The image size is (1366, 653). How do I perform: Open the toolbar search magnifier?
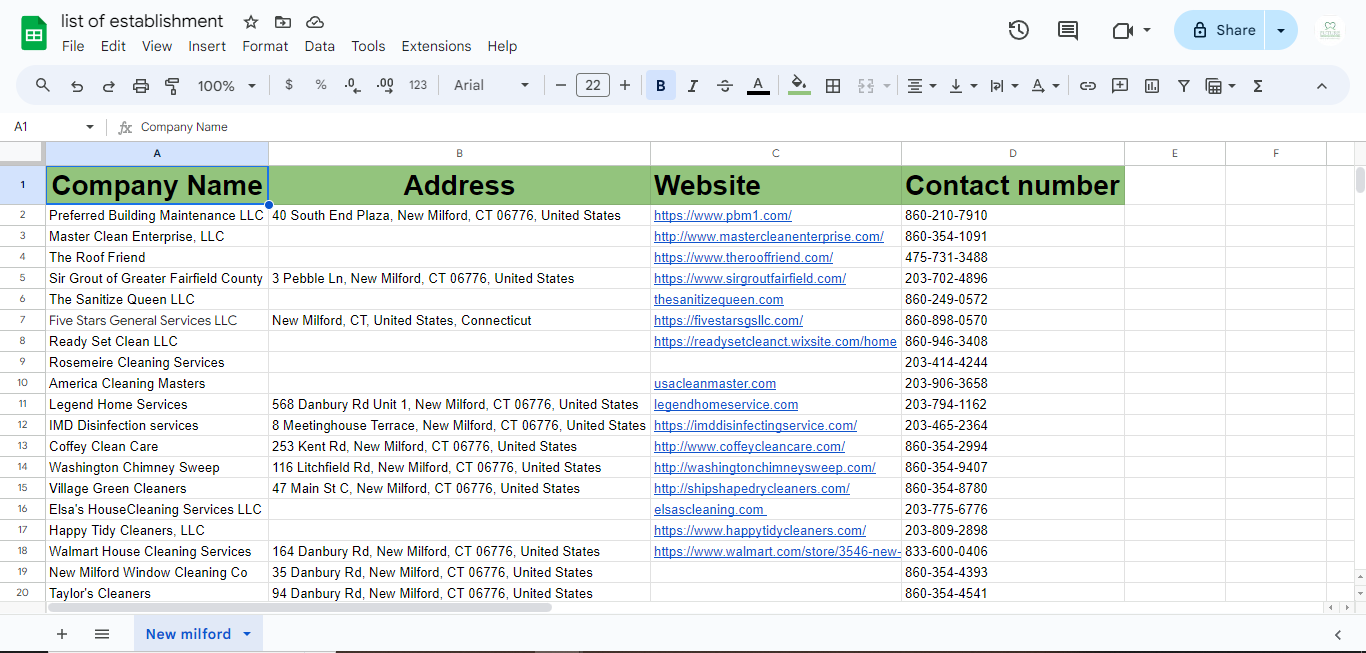pos(43,86)
